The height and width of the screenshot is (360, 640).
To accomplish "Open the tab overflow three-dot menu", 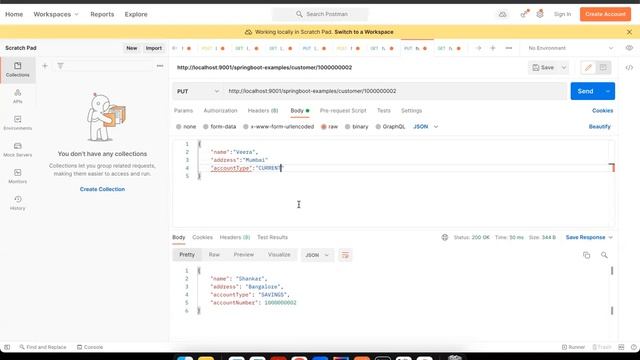I will pyautogui.click(x=509, y=48).
